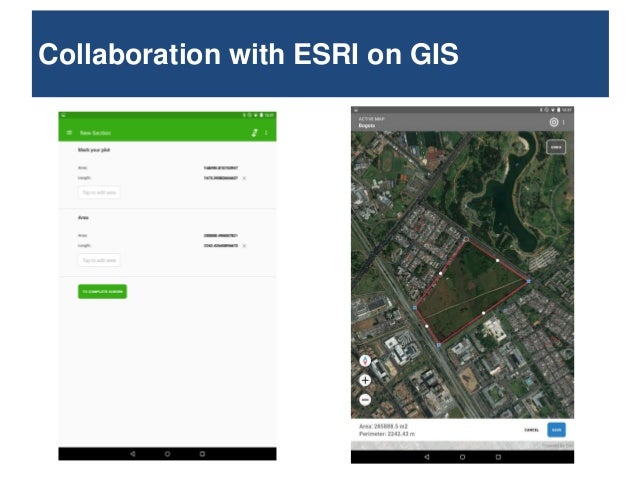Tap Home in the left tablet navigation bar
This screenshot has height=479, width=638.
tap(167, 454)
